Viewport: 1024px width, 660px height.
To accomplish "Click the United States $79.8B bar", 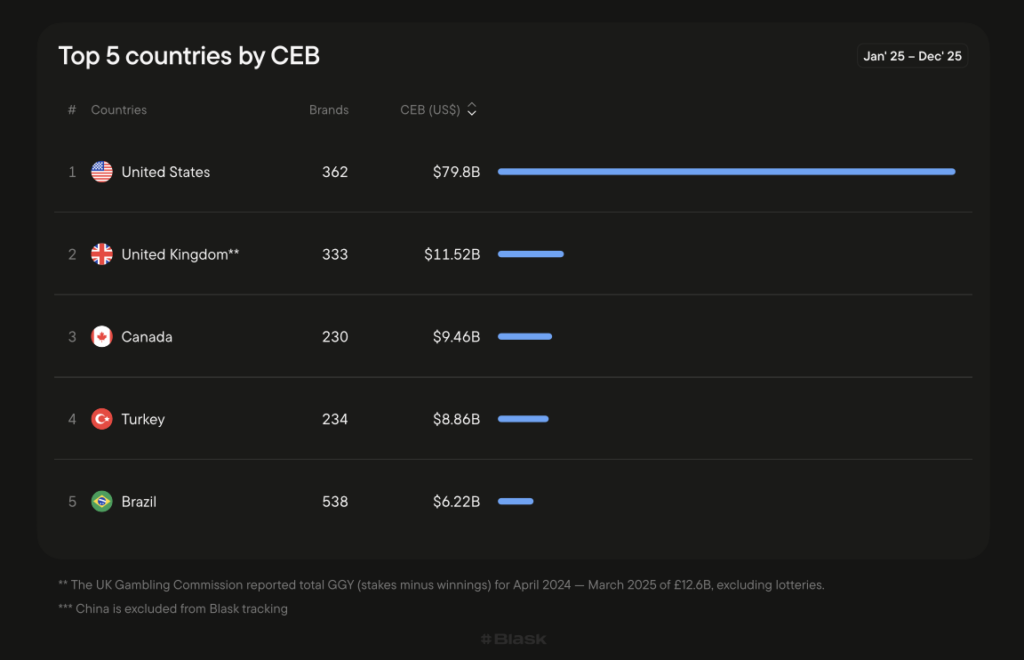I will pyautogui.click(x=726, y=172).
